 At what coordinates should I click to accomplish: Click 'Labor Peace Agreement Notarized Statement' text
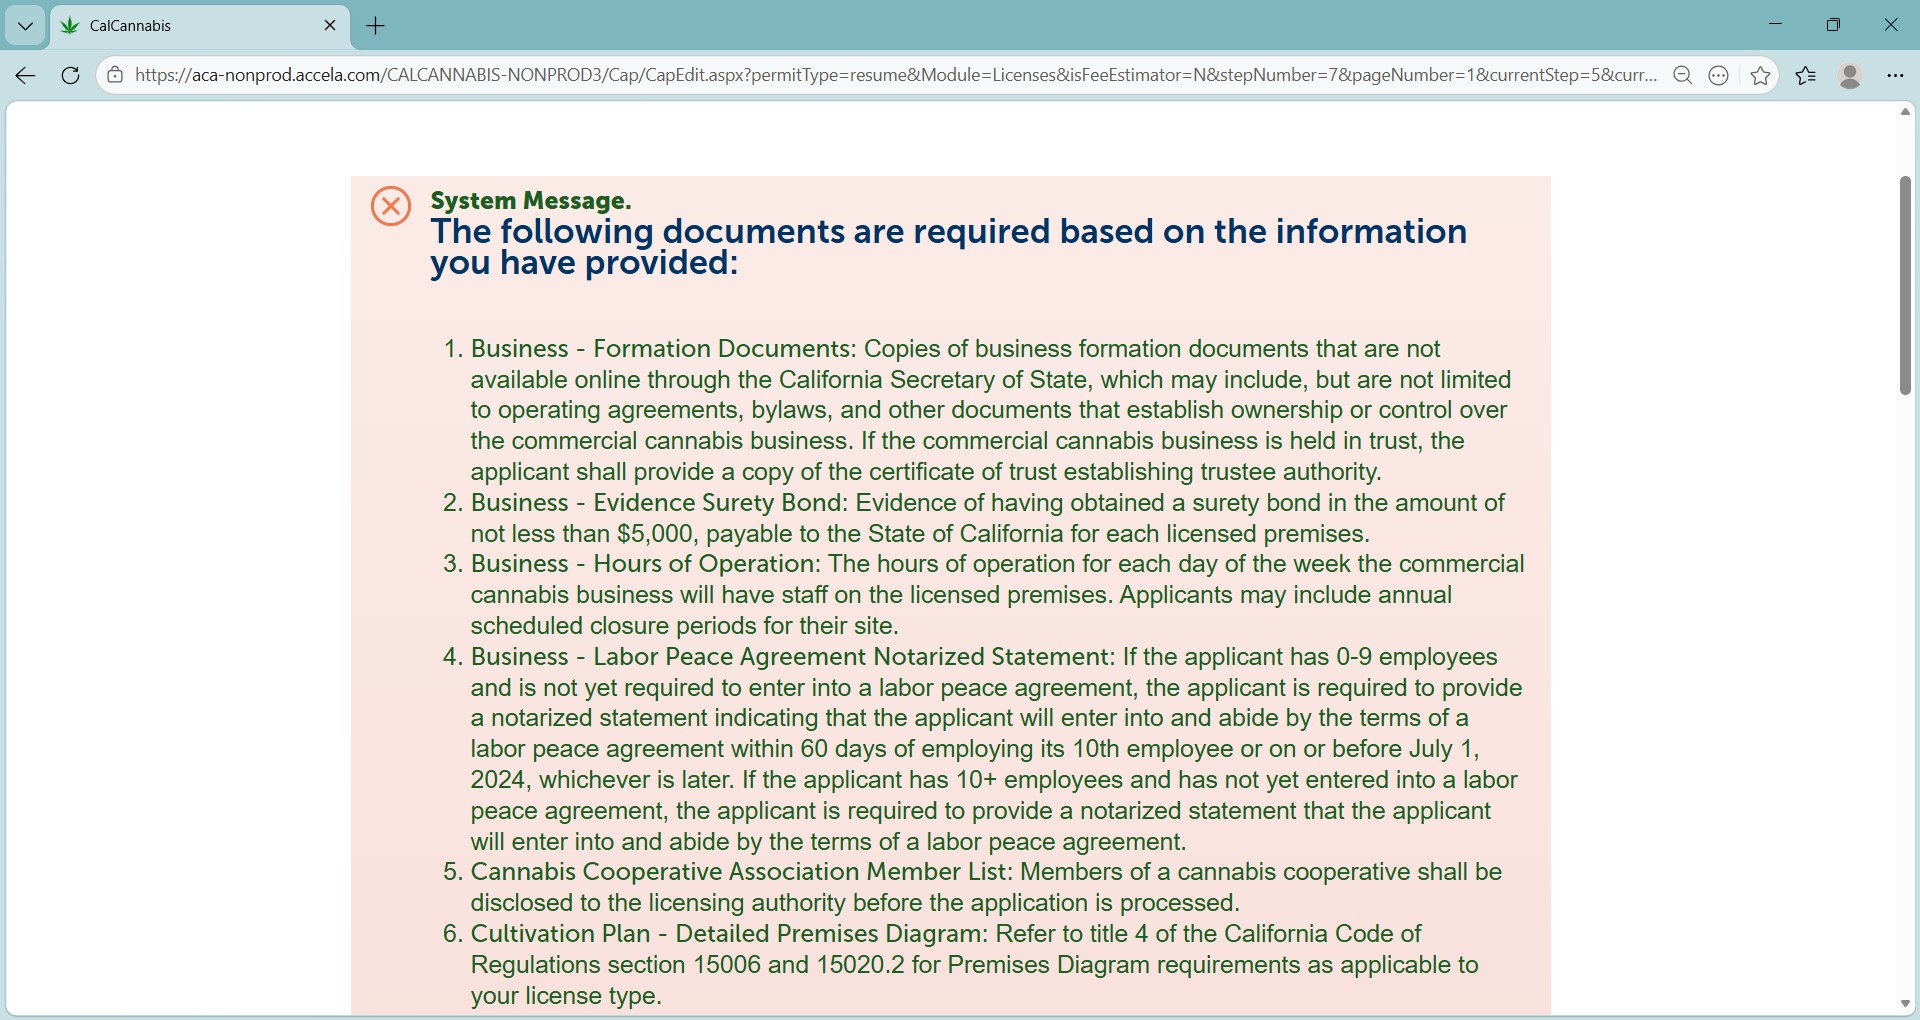tap(850, 657)
